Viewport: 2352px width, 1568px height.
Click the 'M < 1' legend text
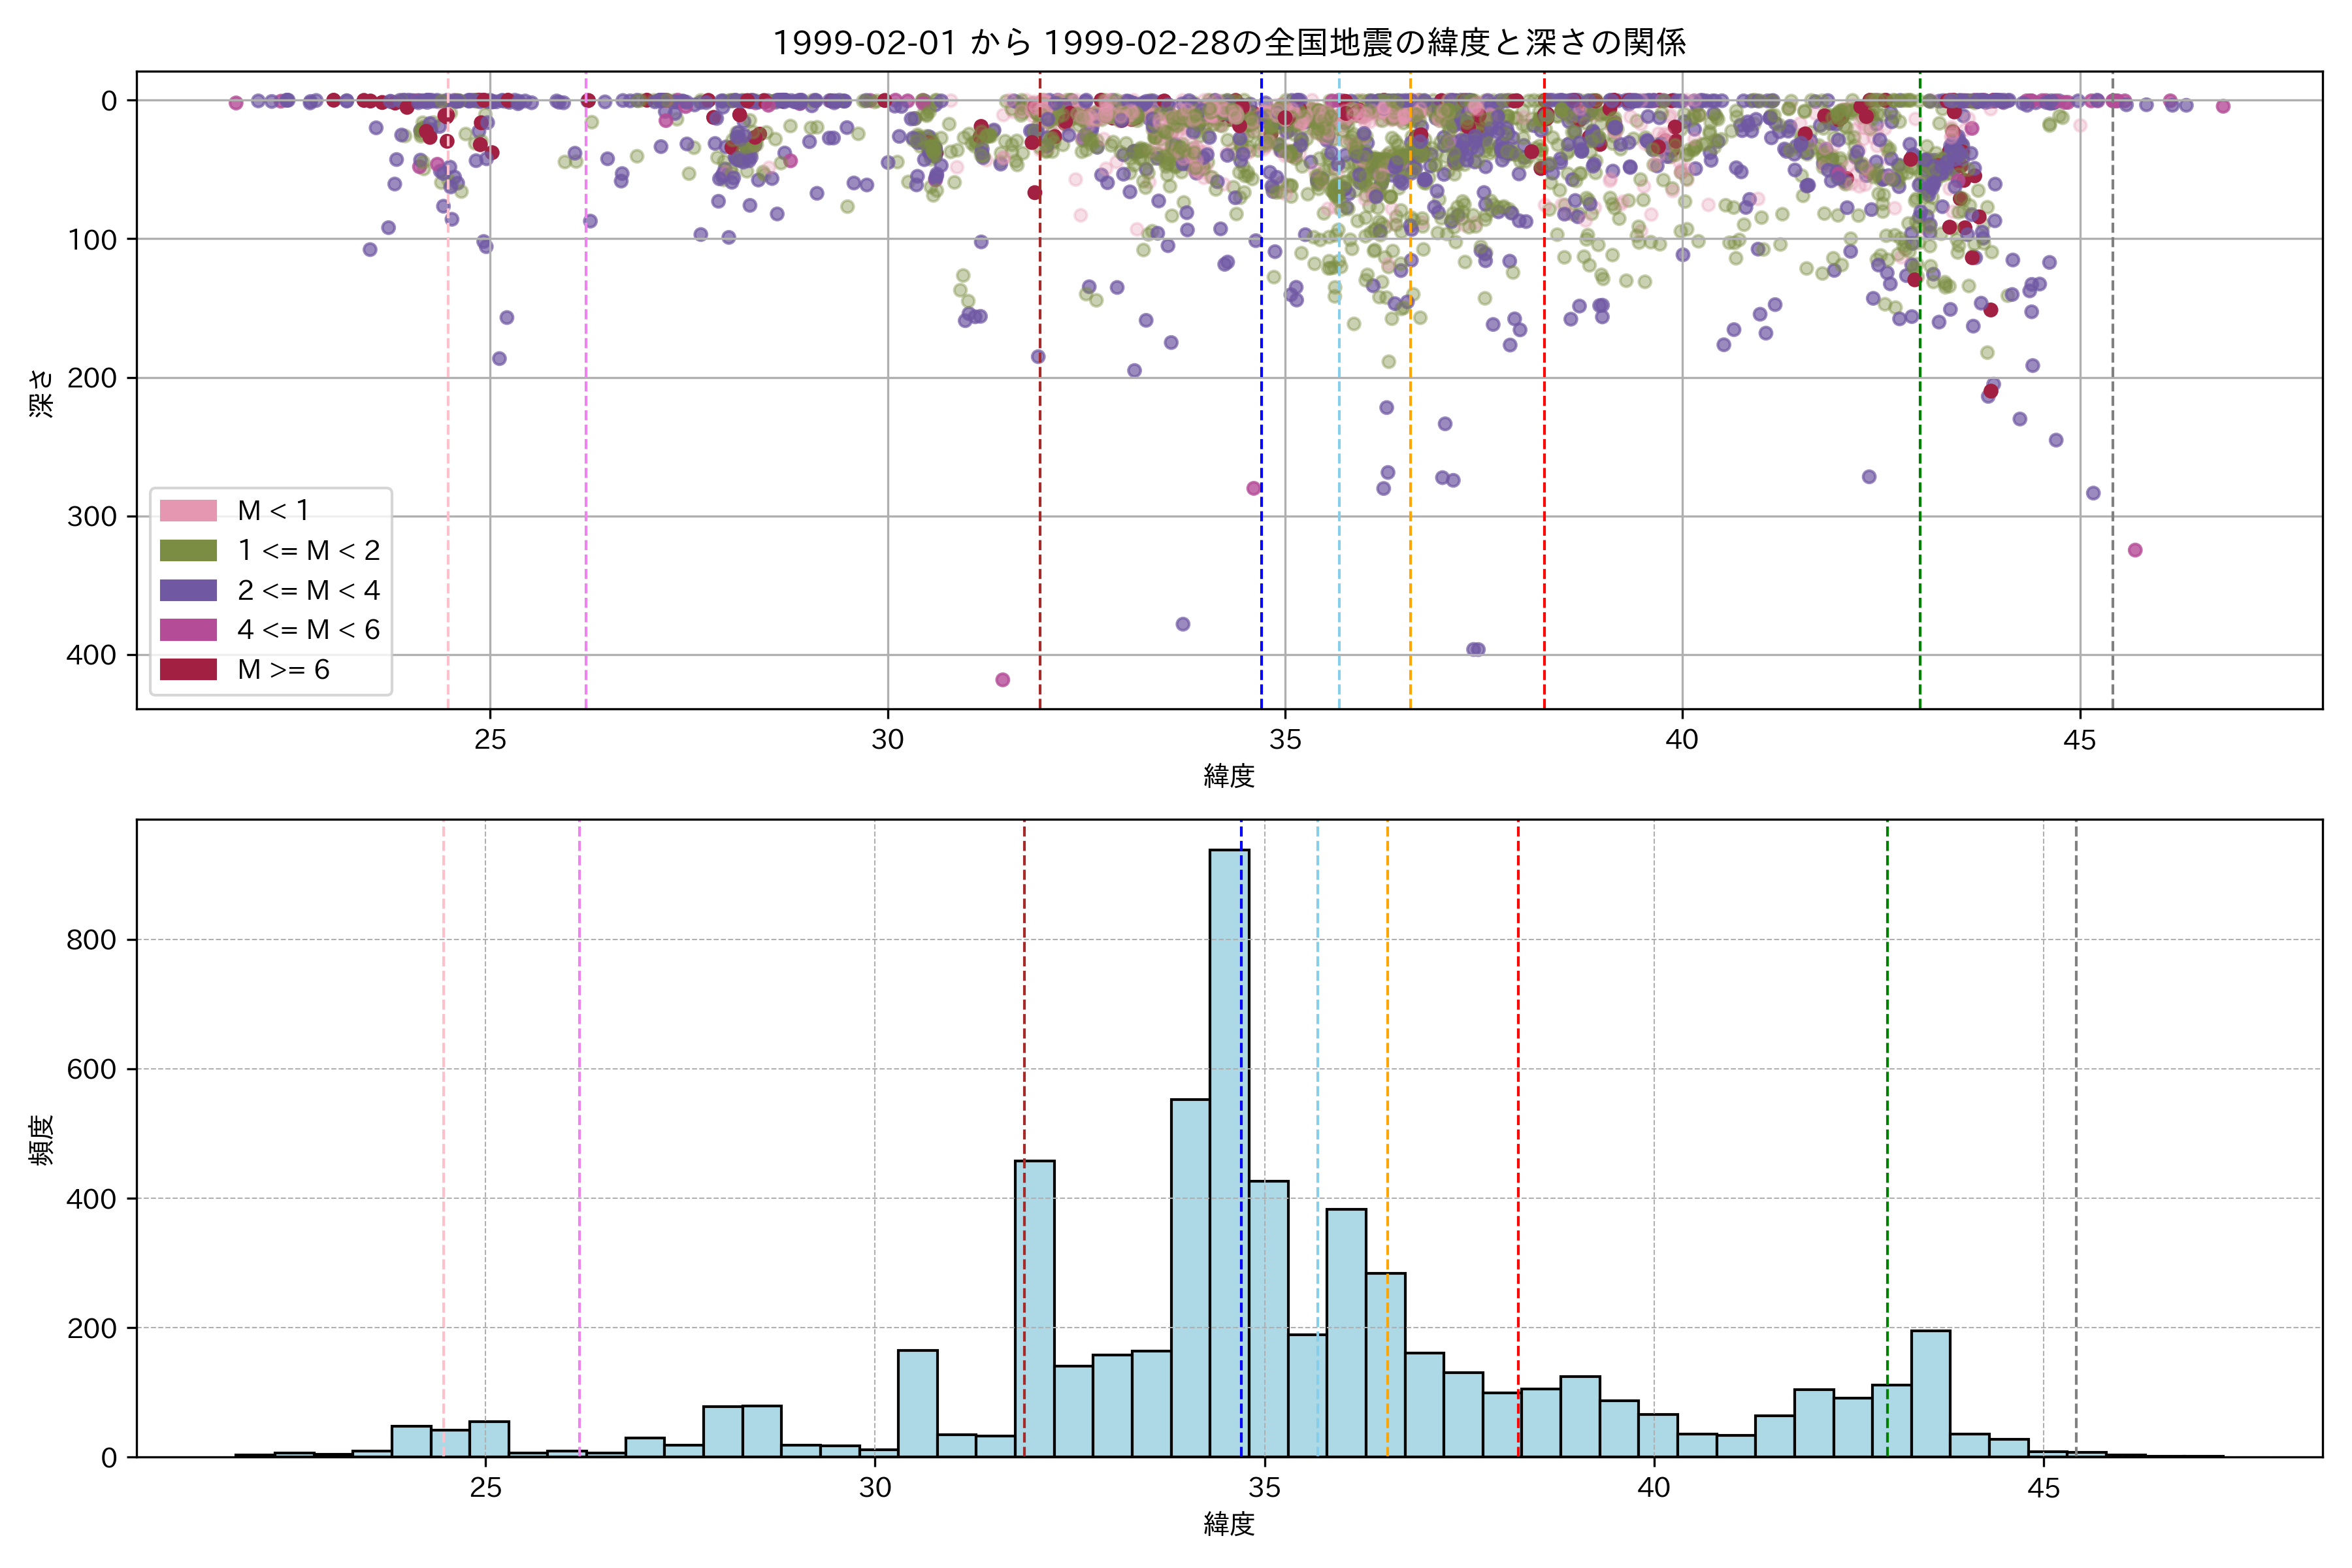(x=273, y=511)
